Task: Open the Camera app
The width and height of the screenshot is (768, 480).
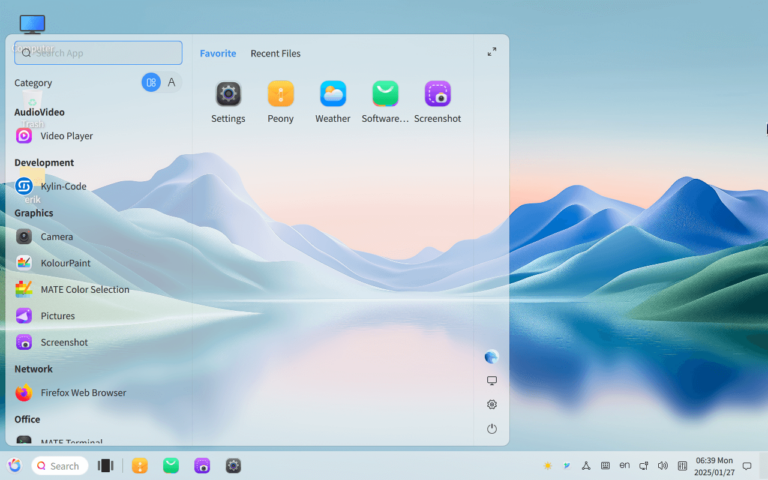Action: 98,237
